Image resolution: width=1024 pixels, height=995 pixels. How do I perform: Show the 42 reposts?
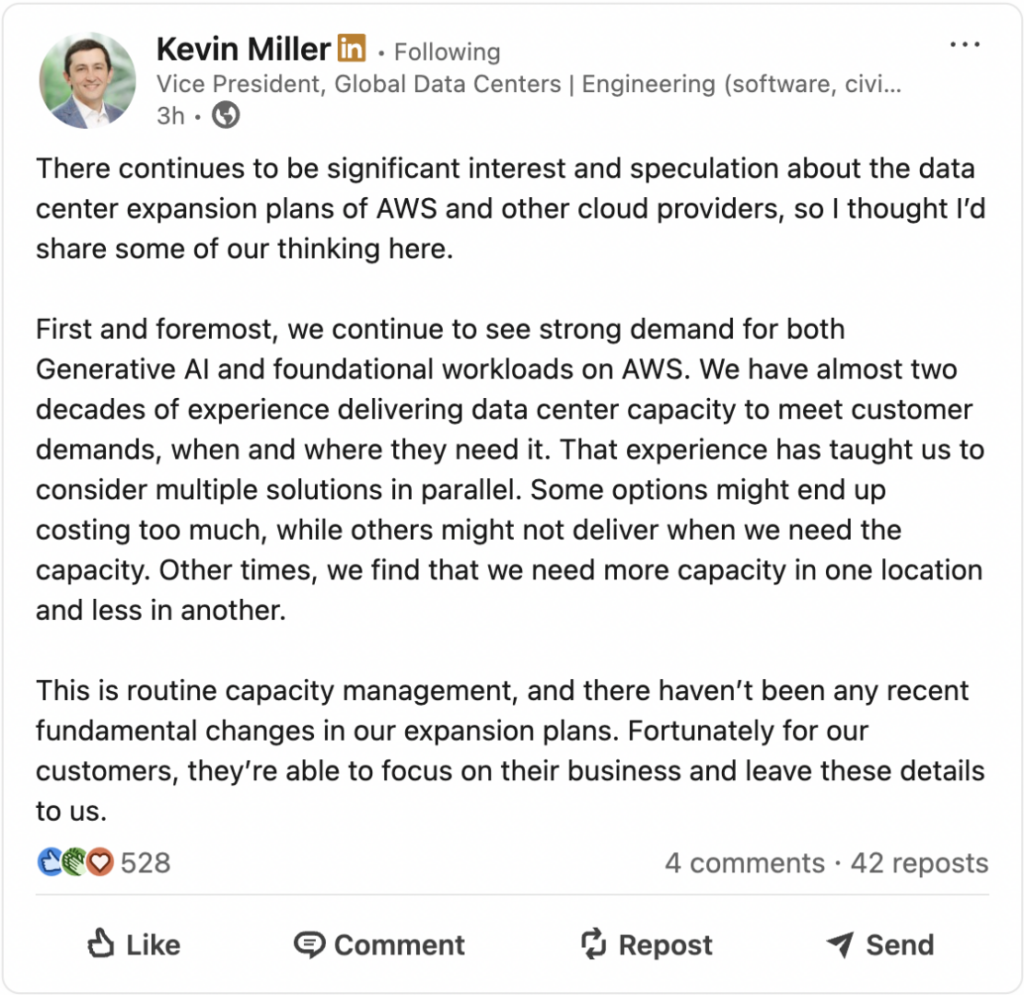(x=919, y=863)
